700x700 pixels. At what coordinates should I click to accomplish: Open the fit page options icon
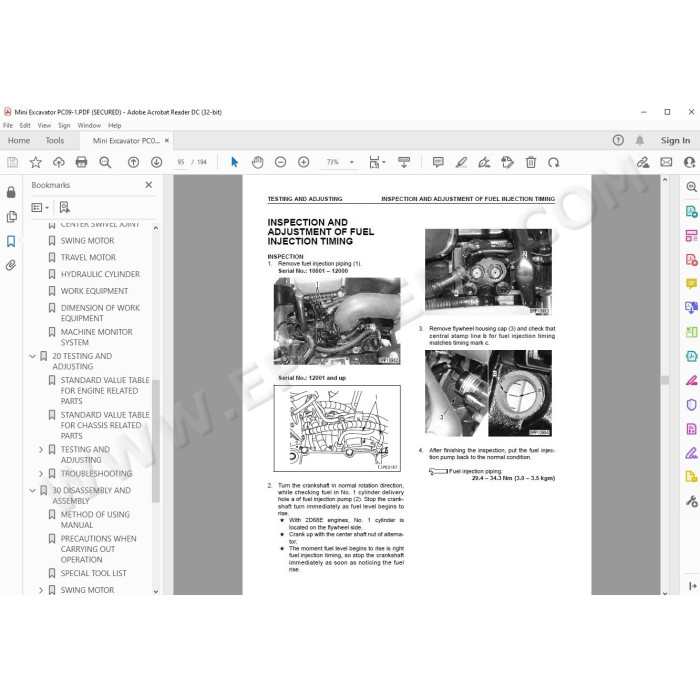click(377, 162)
